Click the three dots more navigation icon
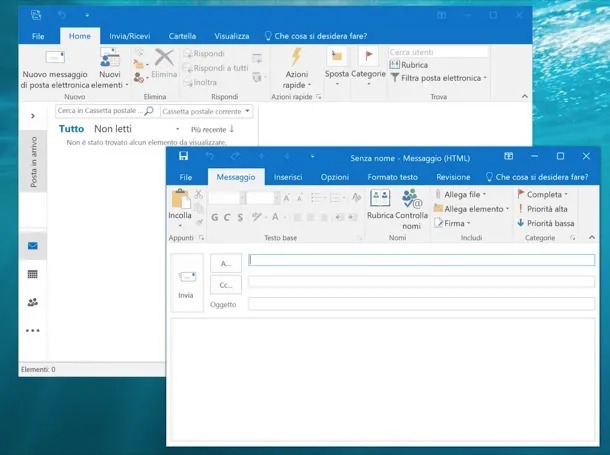Screen dimensions: 610x455 (33, 331)
